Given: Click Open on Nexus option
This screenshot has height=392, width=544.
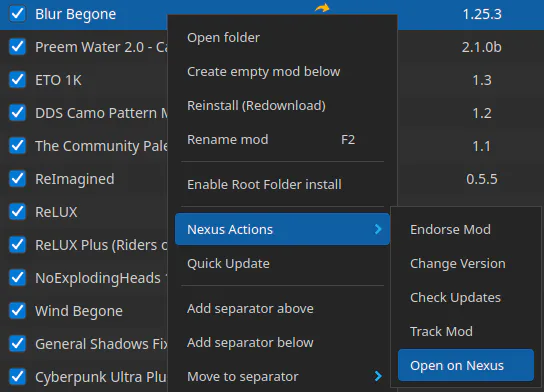Looking at the screenshot, I should click(466, 365).
